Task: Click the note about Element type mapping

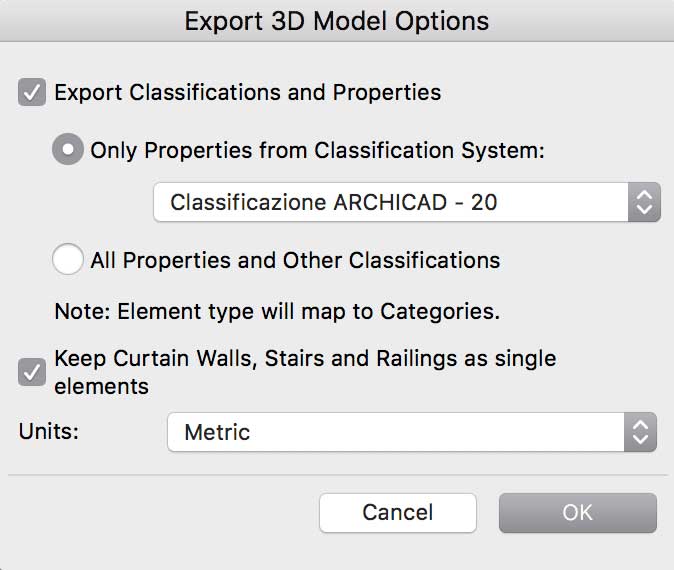Action: click(277, 311)
